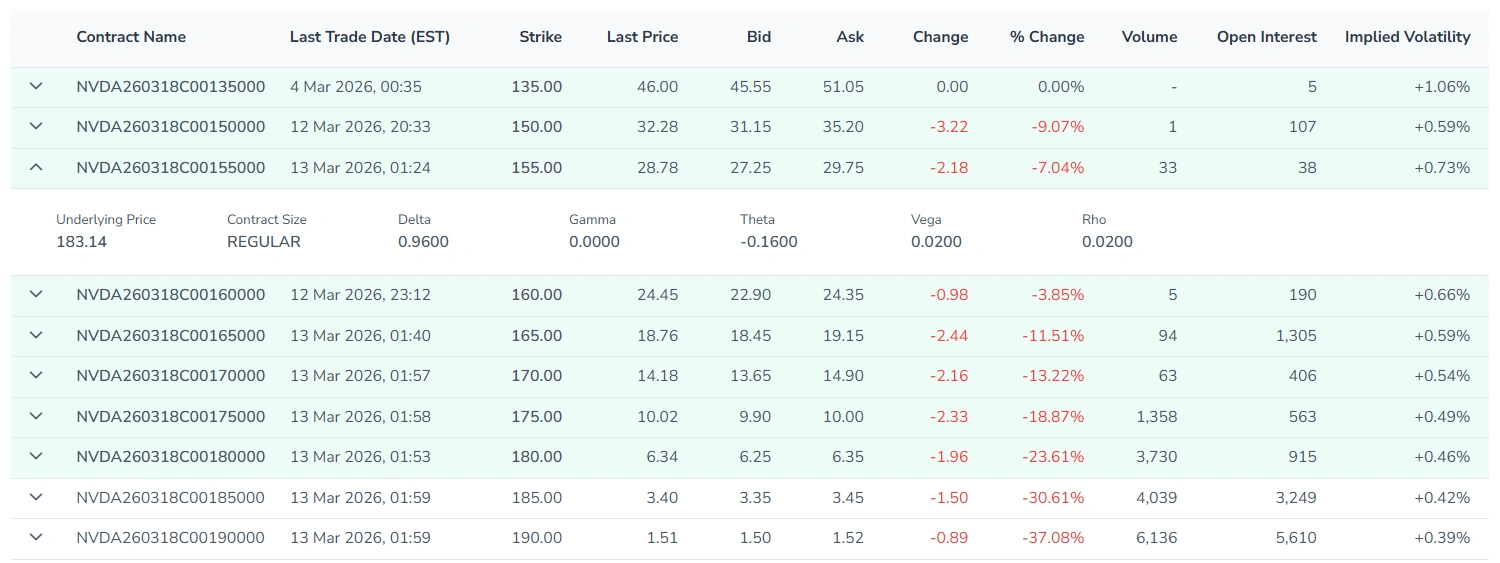Click the 4 Mar 2026, 00:35 date cell
1500x563 pixels.
coord(356,87)
